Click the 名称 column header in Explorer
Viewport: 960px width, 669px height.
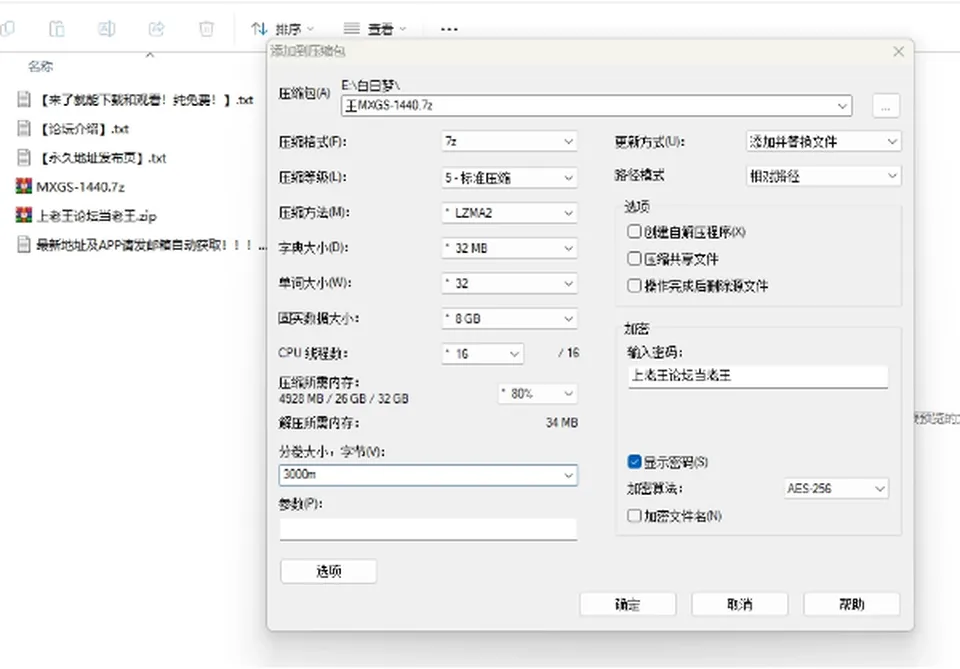pos(40,66)
